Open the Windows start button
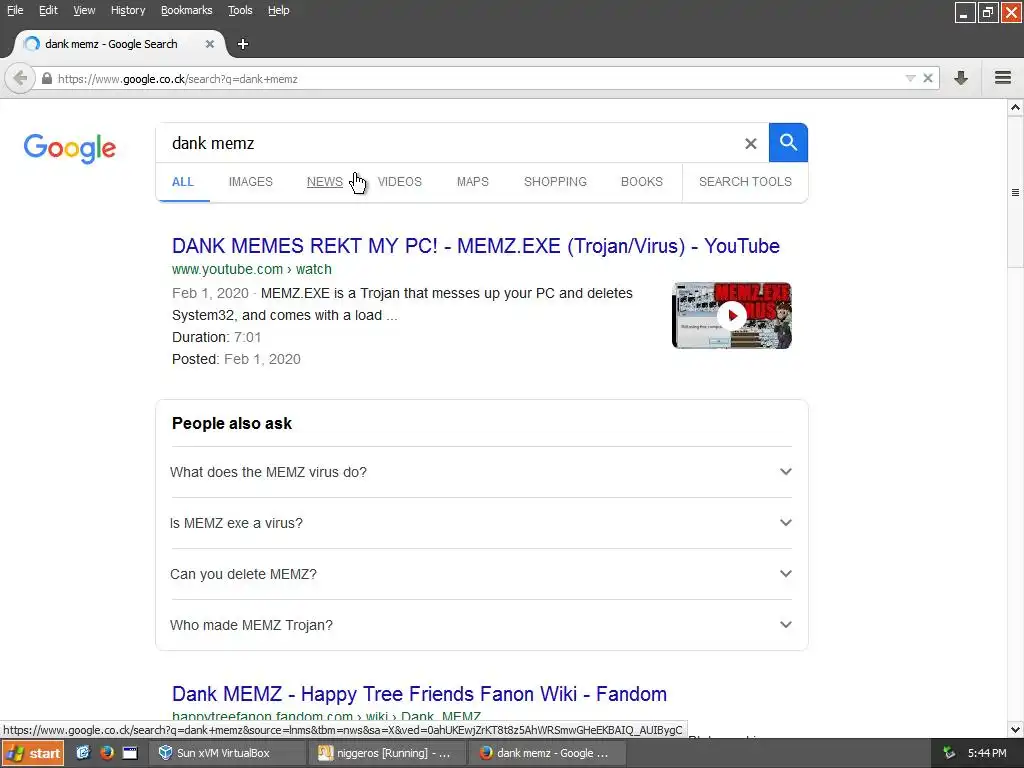Viewport: 1024px width, 768px height. coord(33,753)
